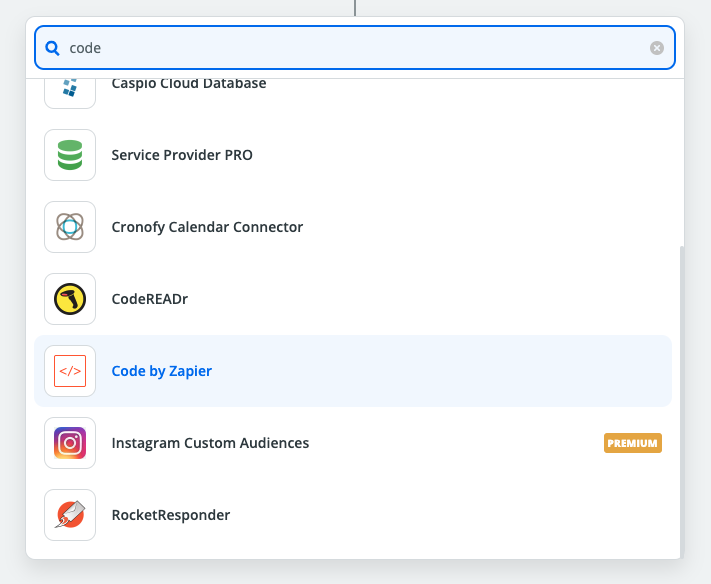Click the CodeREADr barcode scanner icon
This screenshot has height=584, width=711.
tap(70, 299)
